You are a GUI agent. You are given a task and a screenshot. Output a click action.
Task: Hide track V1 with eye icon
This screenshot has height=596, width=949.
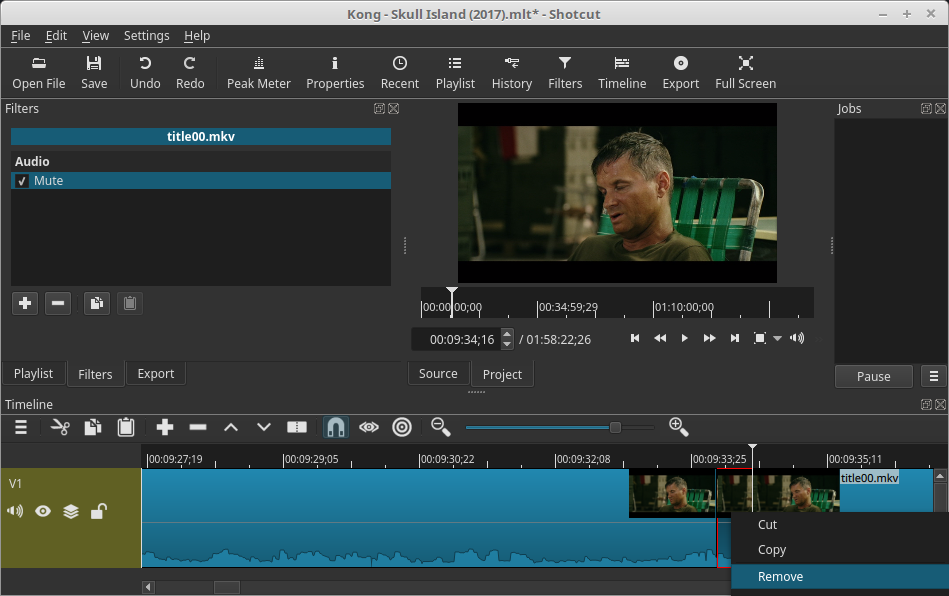point(43,511)
